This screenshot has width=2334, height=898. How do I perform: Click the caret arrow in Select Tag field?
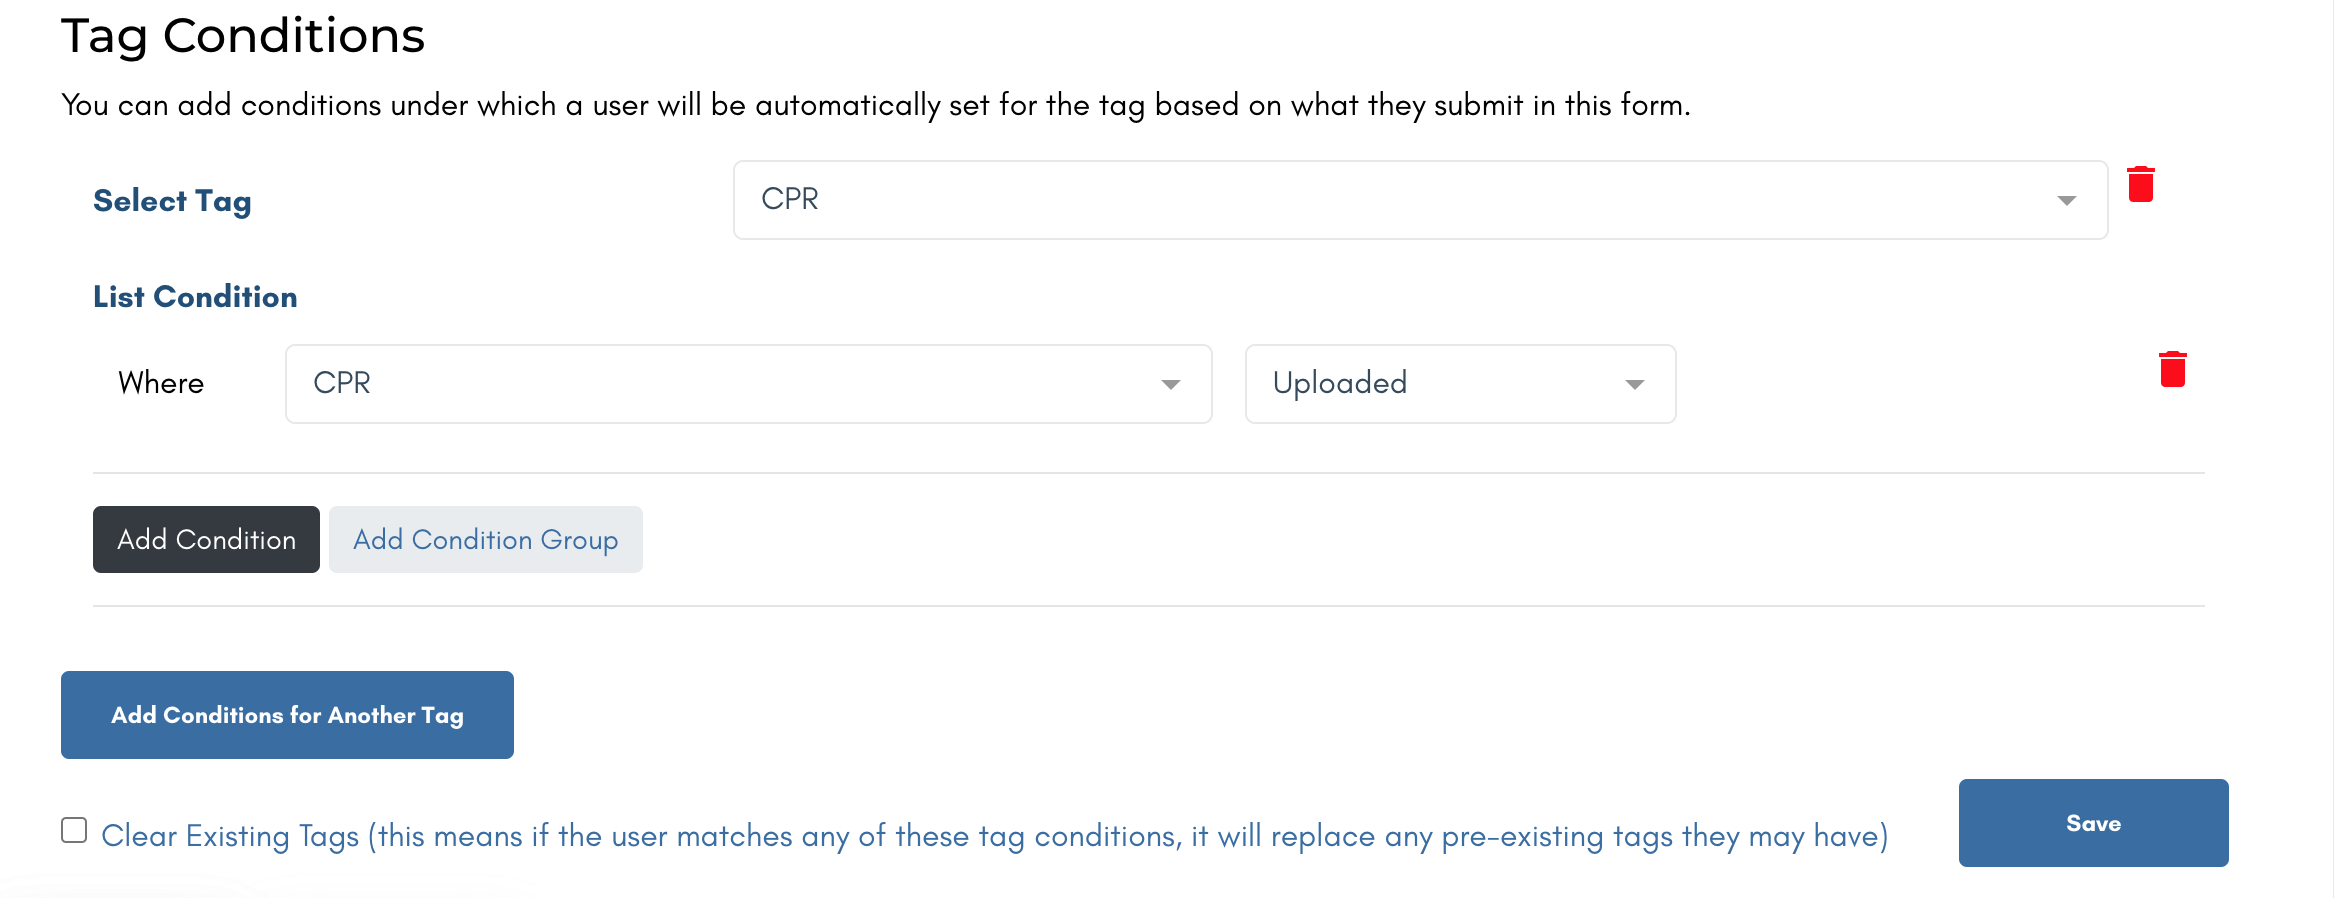point(2066,201)
